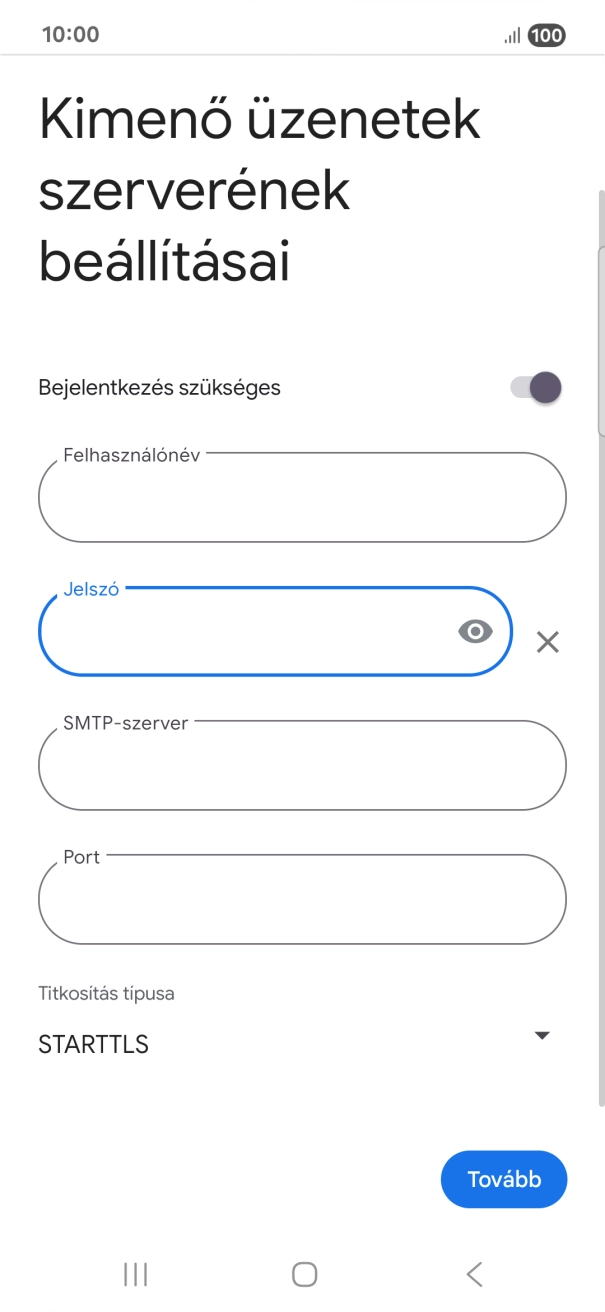Clear the Jelszó field with the X icon
The width and height of the screenshot is (605, 1312).
(x=548, y=643)
